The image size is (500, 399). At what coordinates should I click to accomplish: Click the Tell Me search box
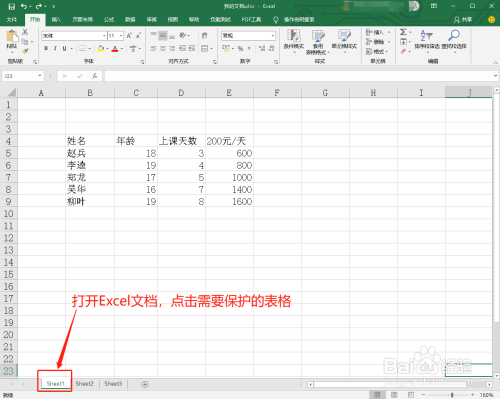click(x=299, y=20)
